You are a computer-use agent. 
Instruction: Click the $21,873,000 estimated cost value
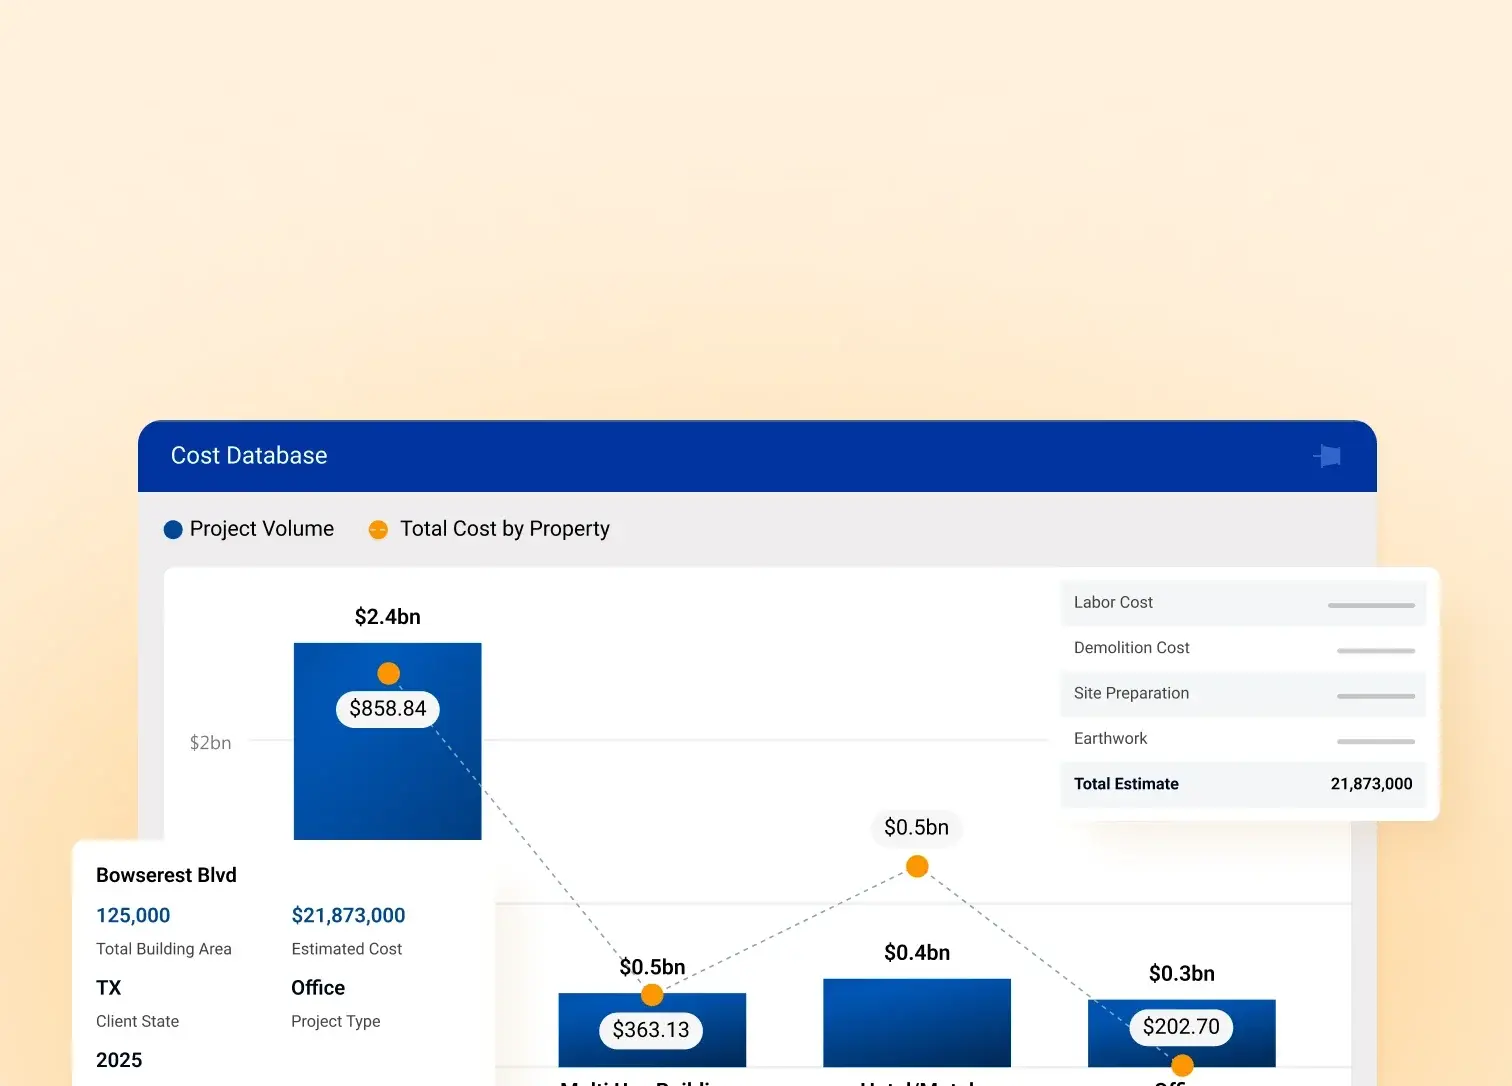click(348, 915)
